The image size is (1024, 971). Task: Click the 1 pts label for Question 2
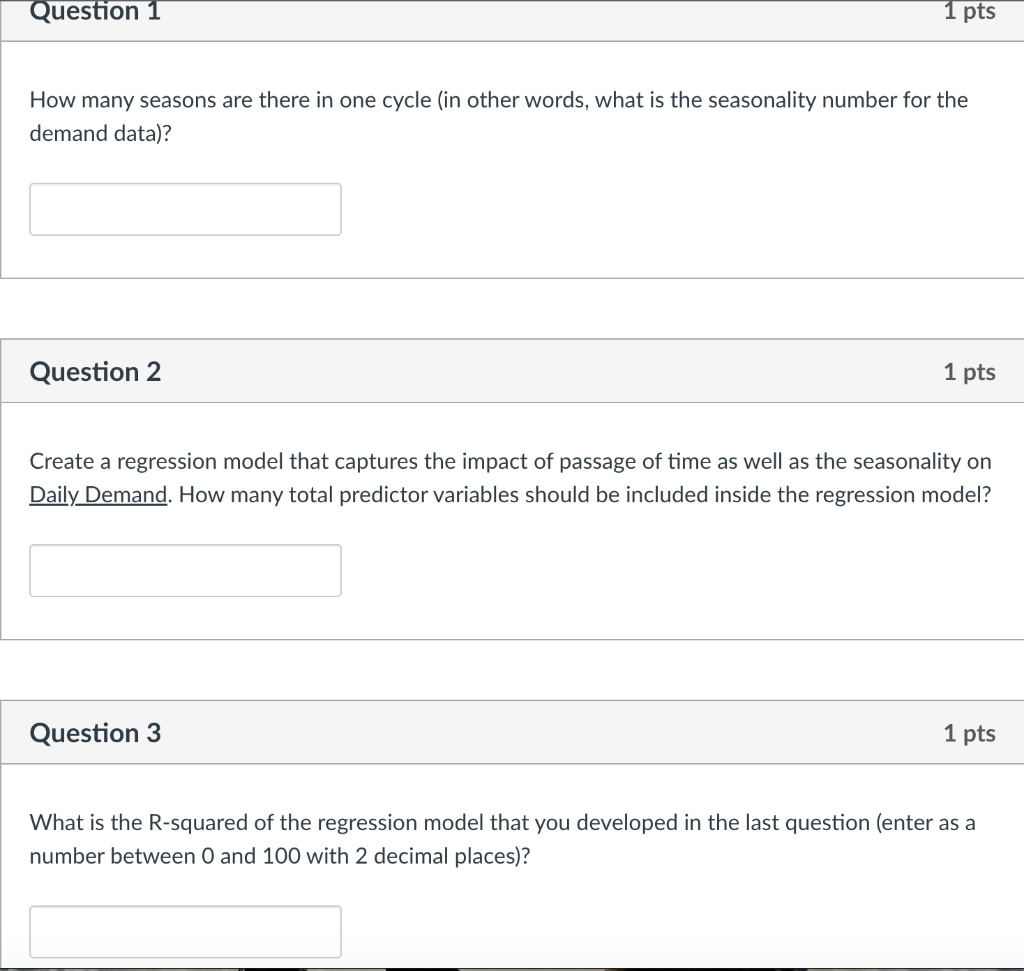click(969, 372)
